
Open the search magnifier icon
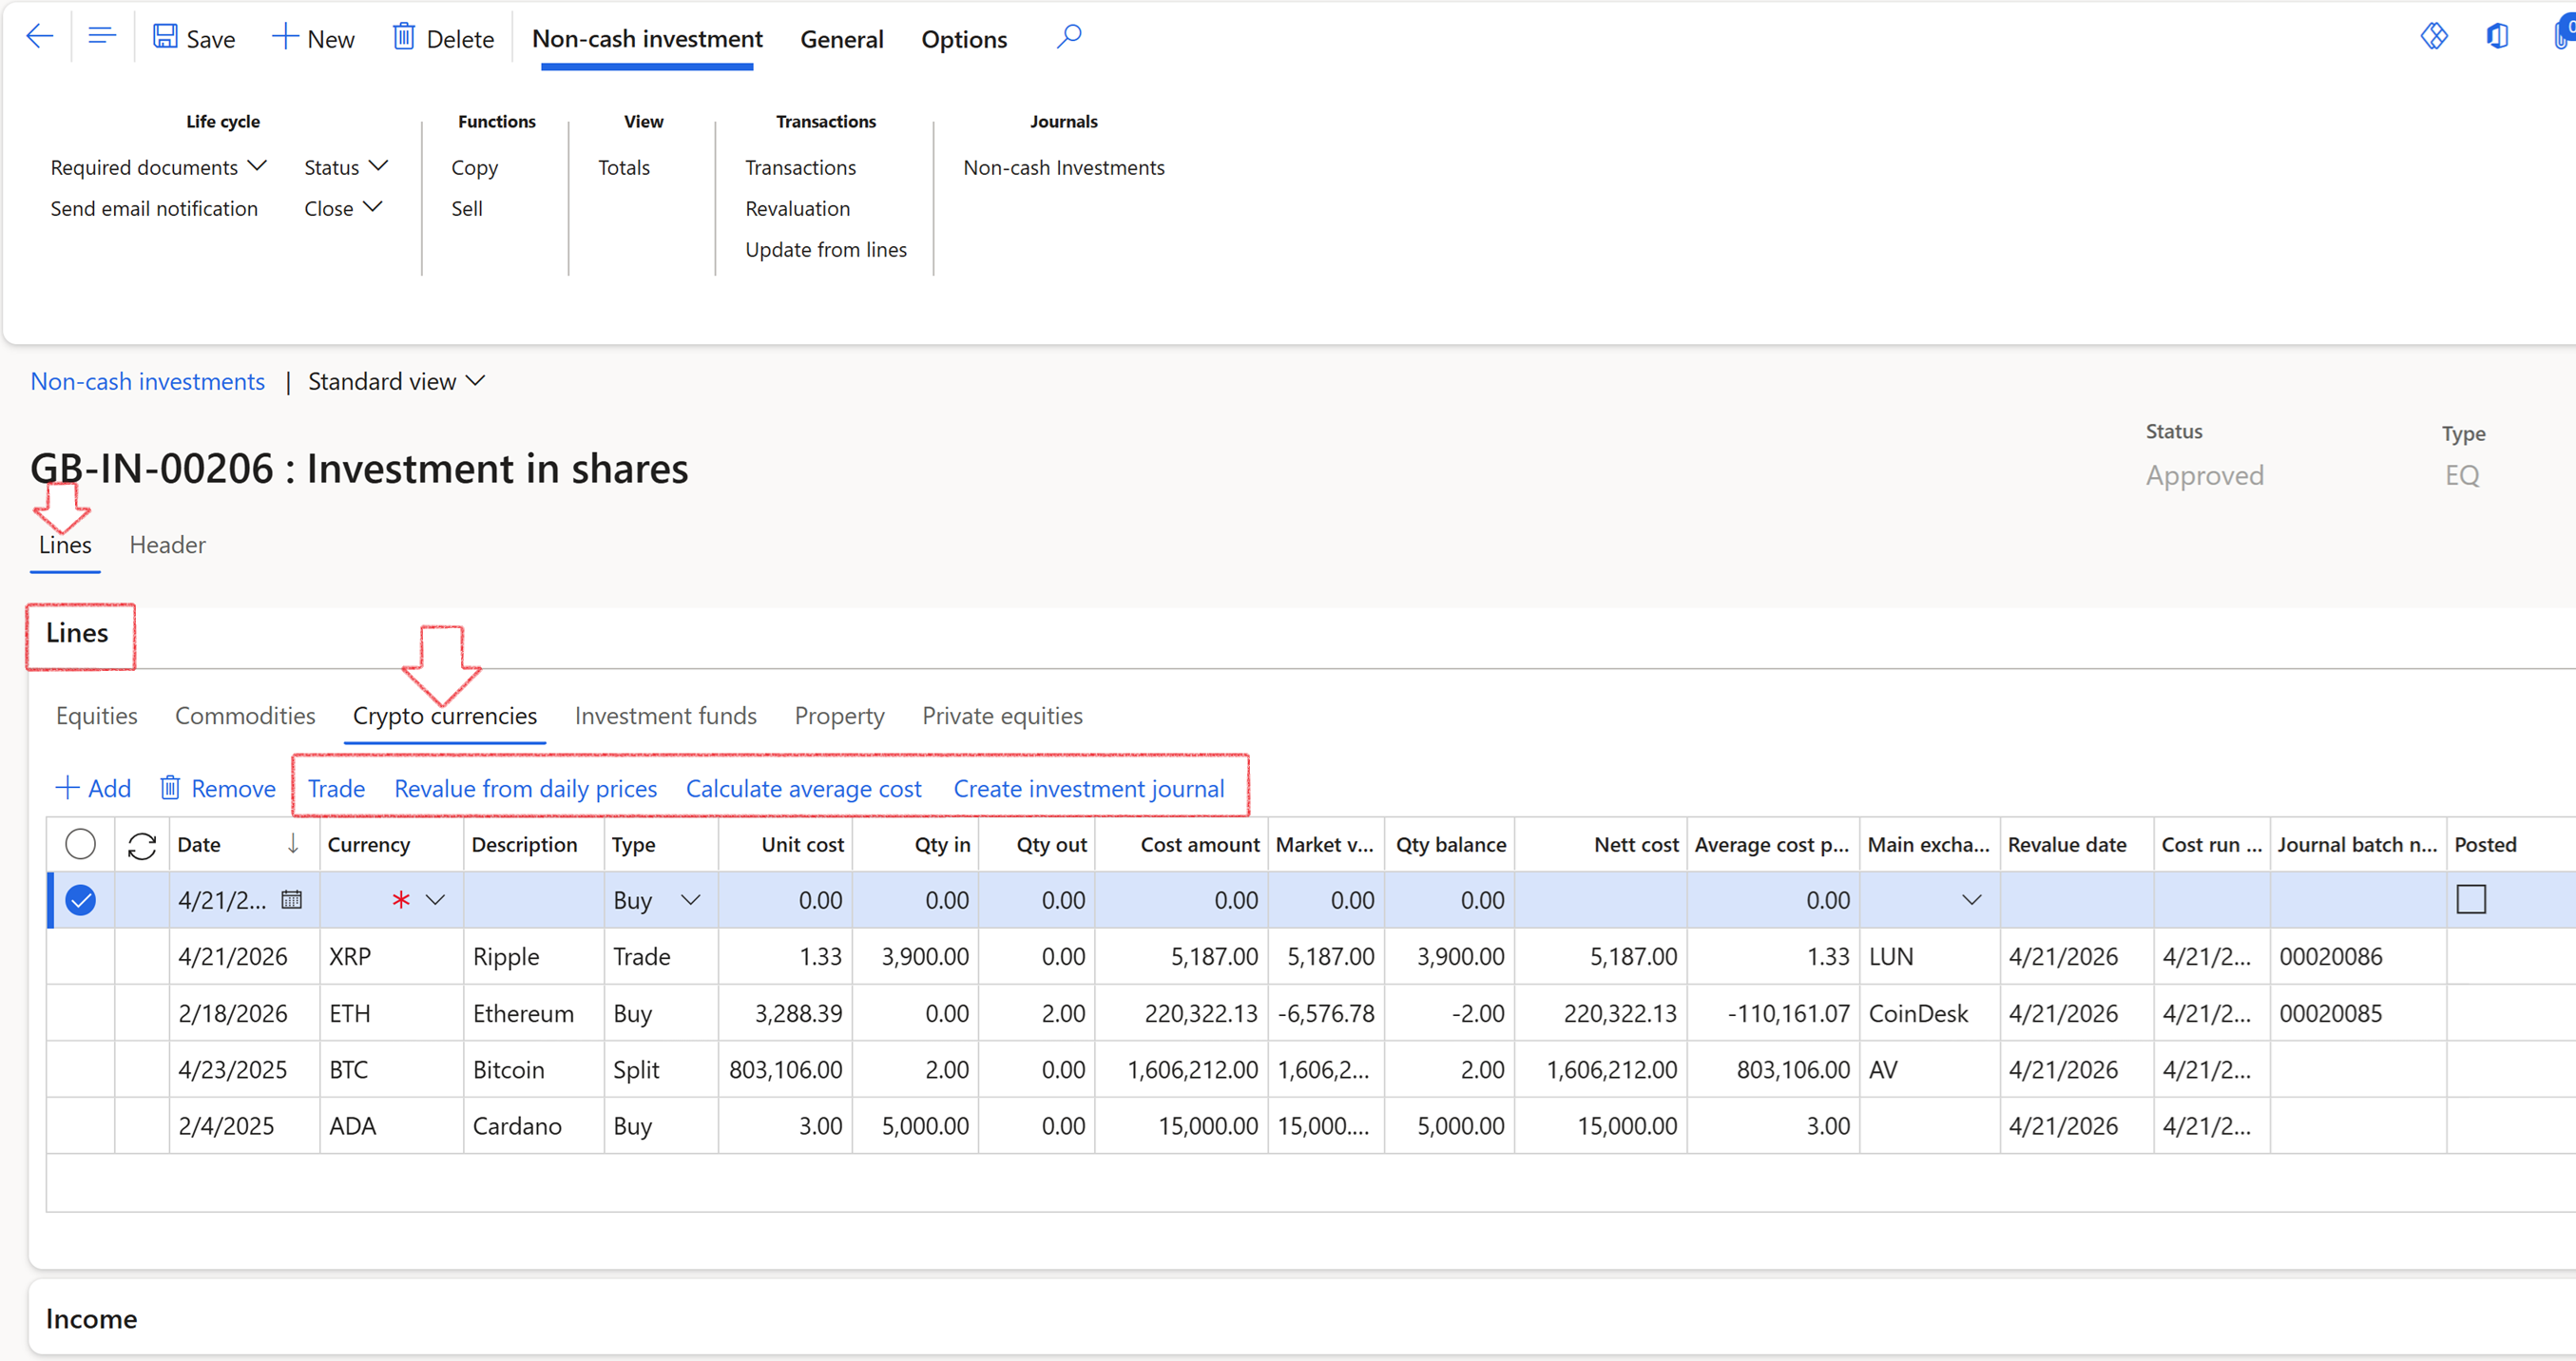point(1068,38)
